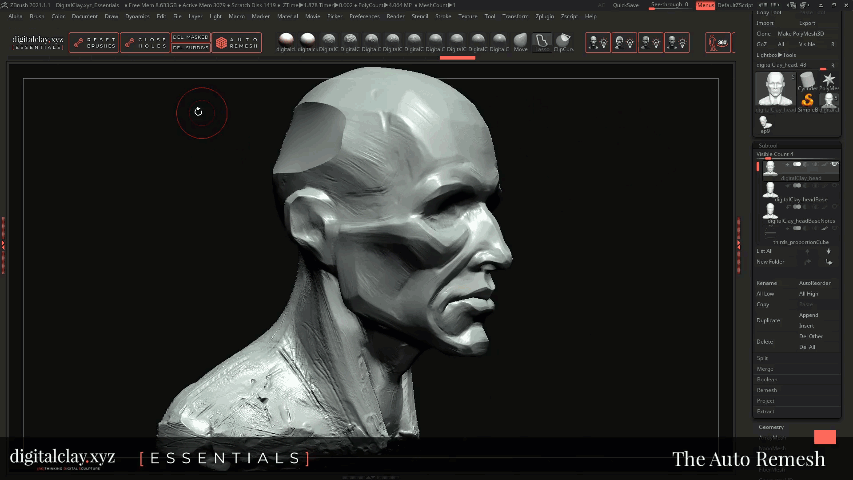Image resolution: width=853 pixels, height=480 pixels.
Task: Click the Close Holes button
Action: click(x=145, y=42)
